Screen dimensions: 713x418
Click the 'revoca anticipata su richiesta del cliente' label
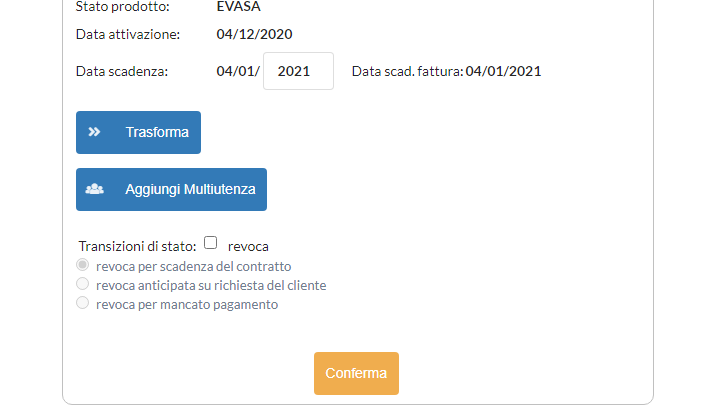211,286
